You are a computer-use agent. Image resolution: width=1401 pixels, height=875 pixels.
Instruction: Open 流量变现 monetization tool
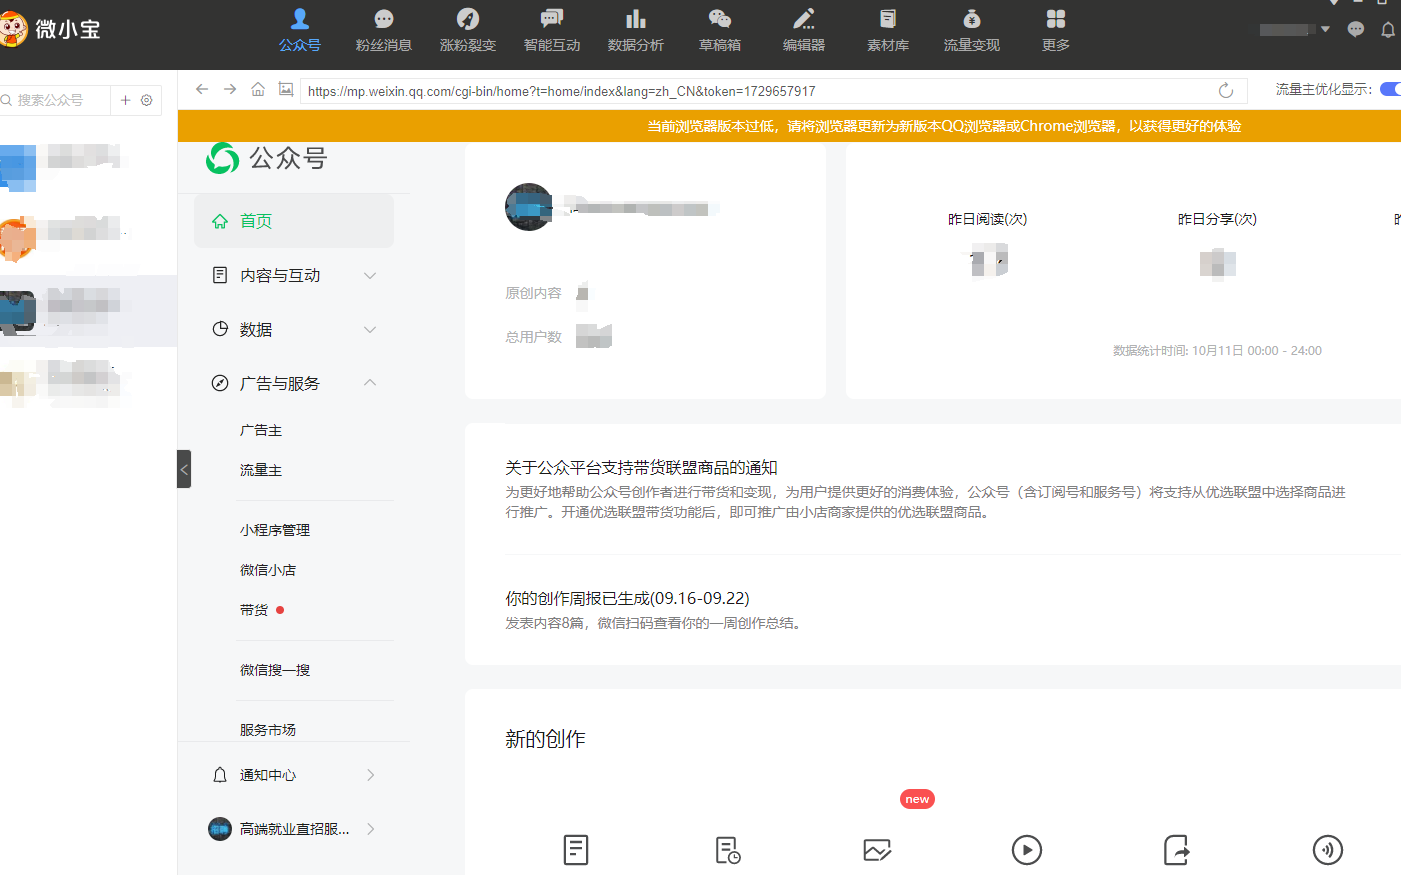[x=971, y=30]
